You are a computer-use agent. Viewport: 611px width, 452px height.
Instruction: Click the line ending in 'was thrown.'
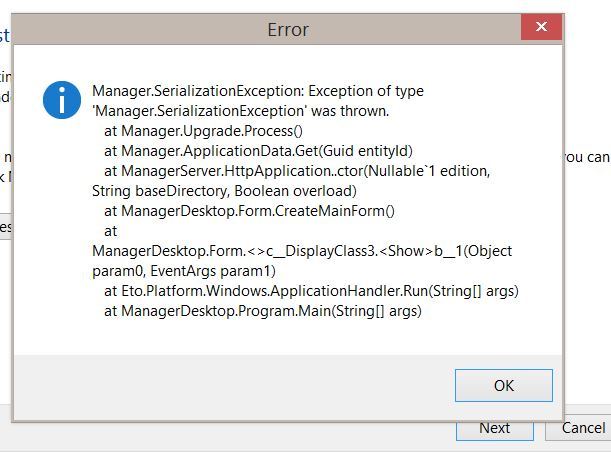(209, 111)
